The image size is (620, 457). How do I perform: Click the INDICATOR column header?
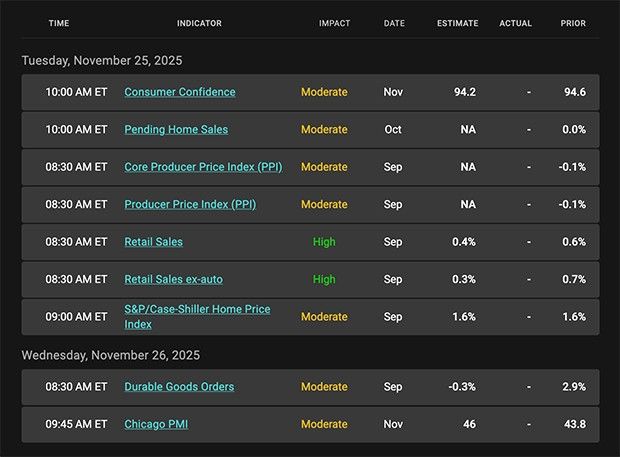point(199,23)
